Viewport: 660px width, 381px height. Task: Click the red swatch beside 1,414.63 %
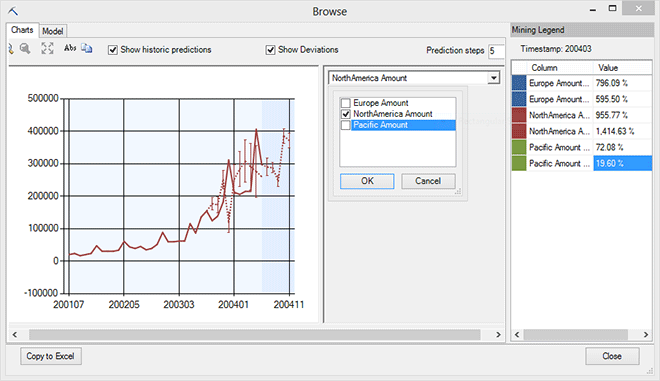coord(519,131)
